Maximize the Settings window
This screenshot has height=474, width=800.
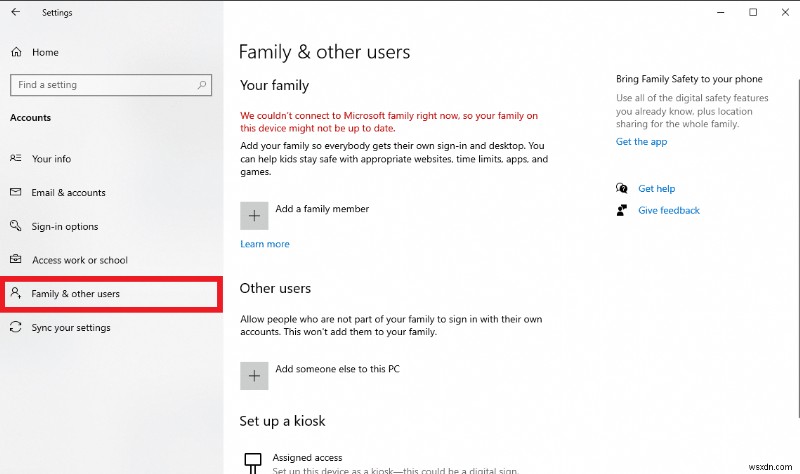point(753,12)
